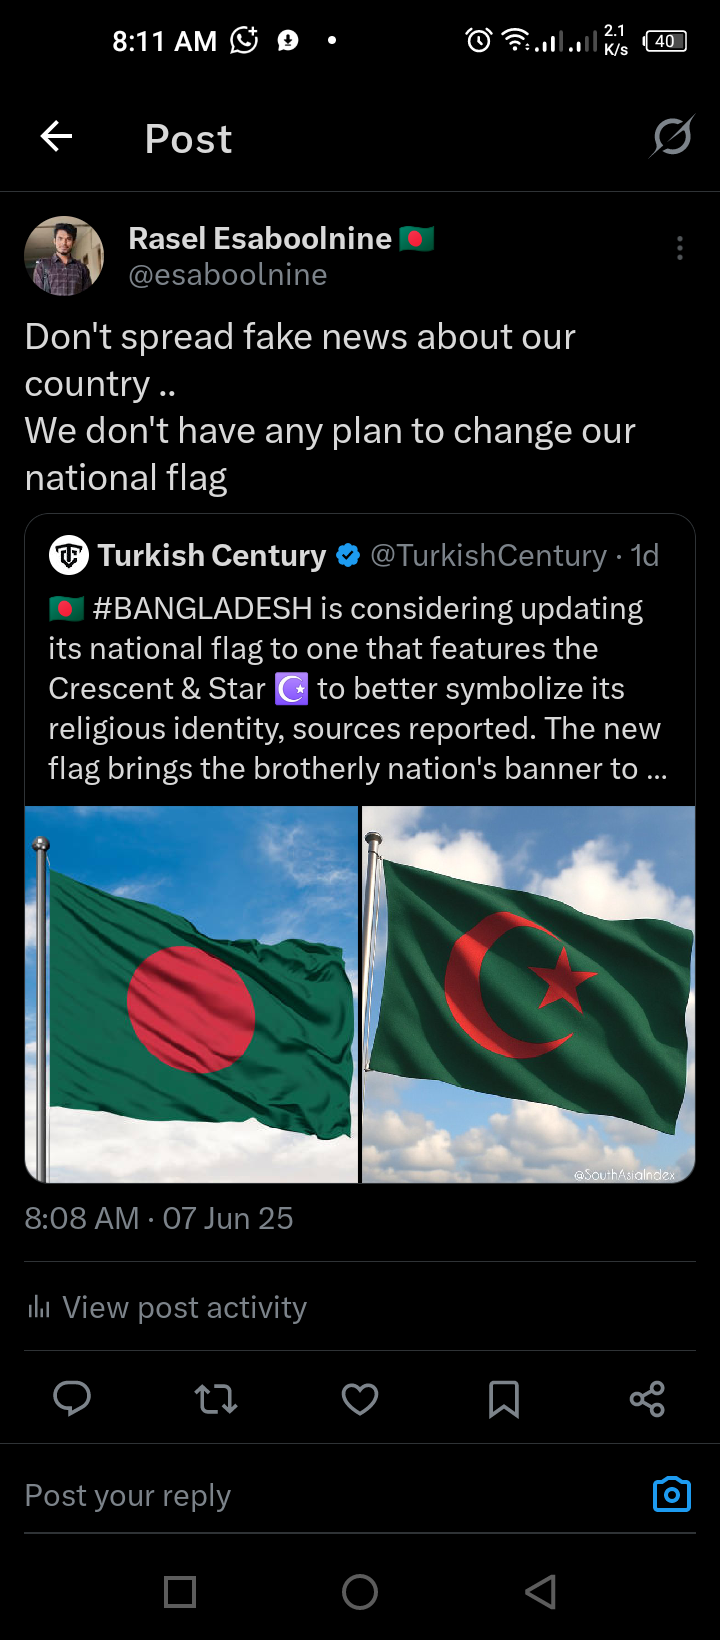This screenshot has width=720, height=1640.
Task: Open the Turkish Century quoted account name
Action: 212,555
